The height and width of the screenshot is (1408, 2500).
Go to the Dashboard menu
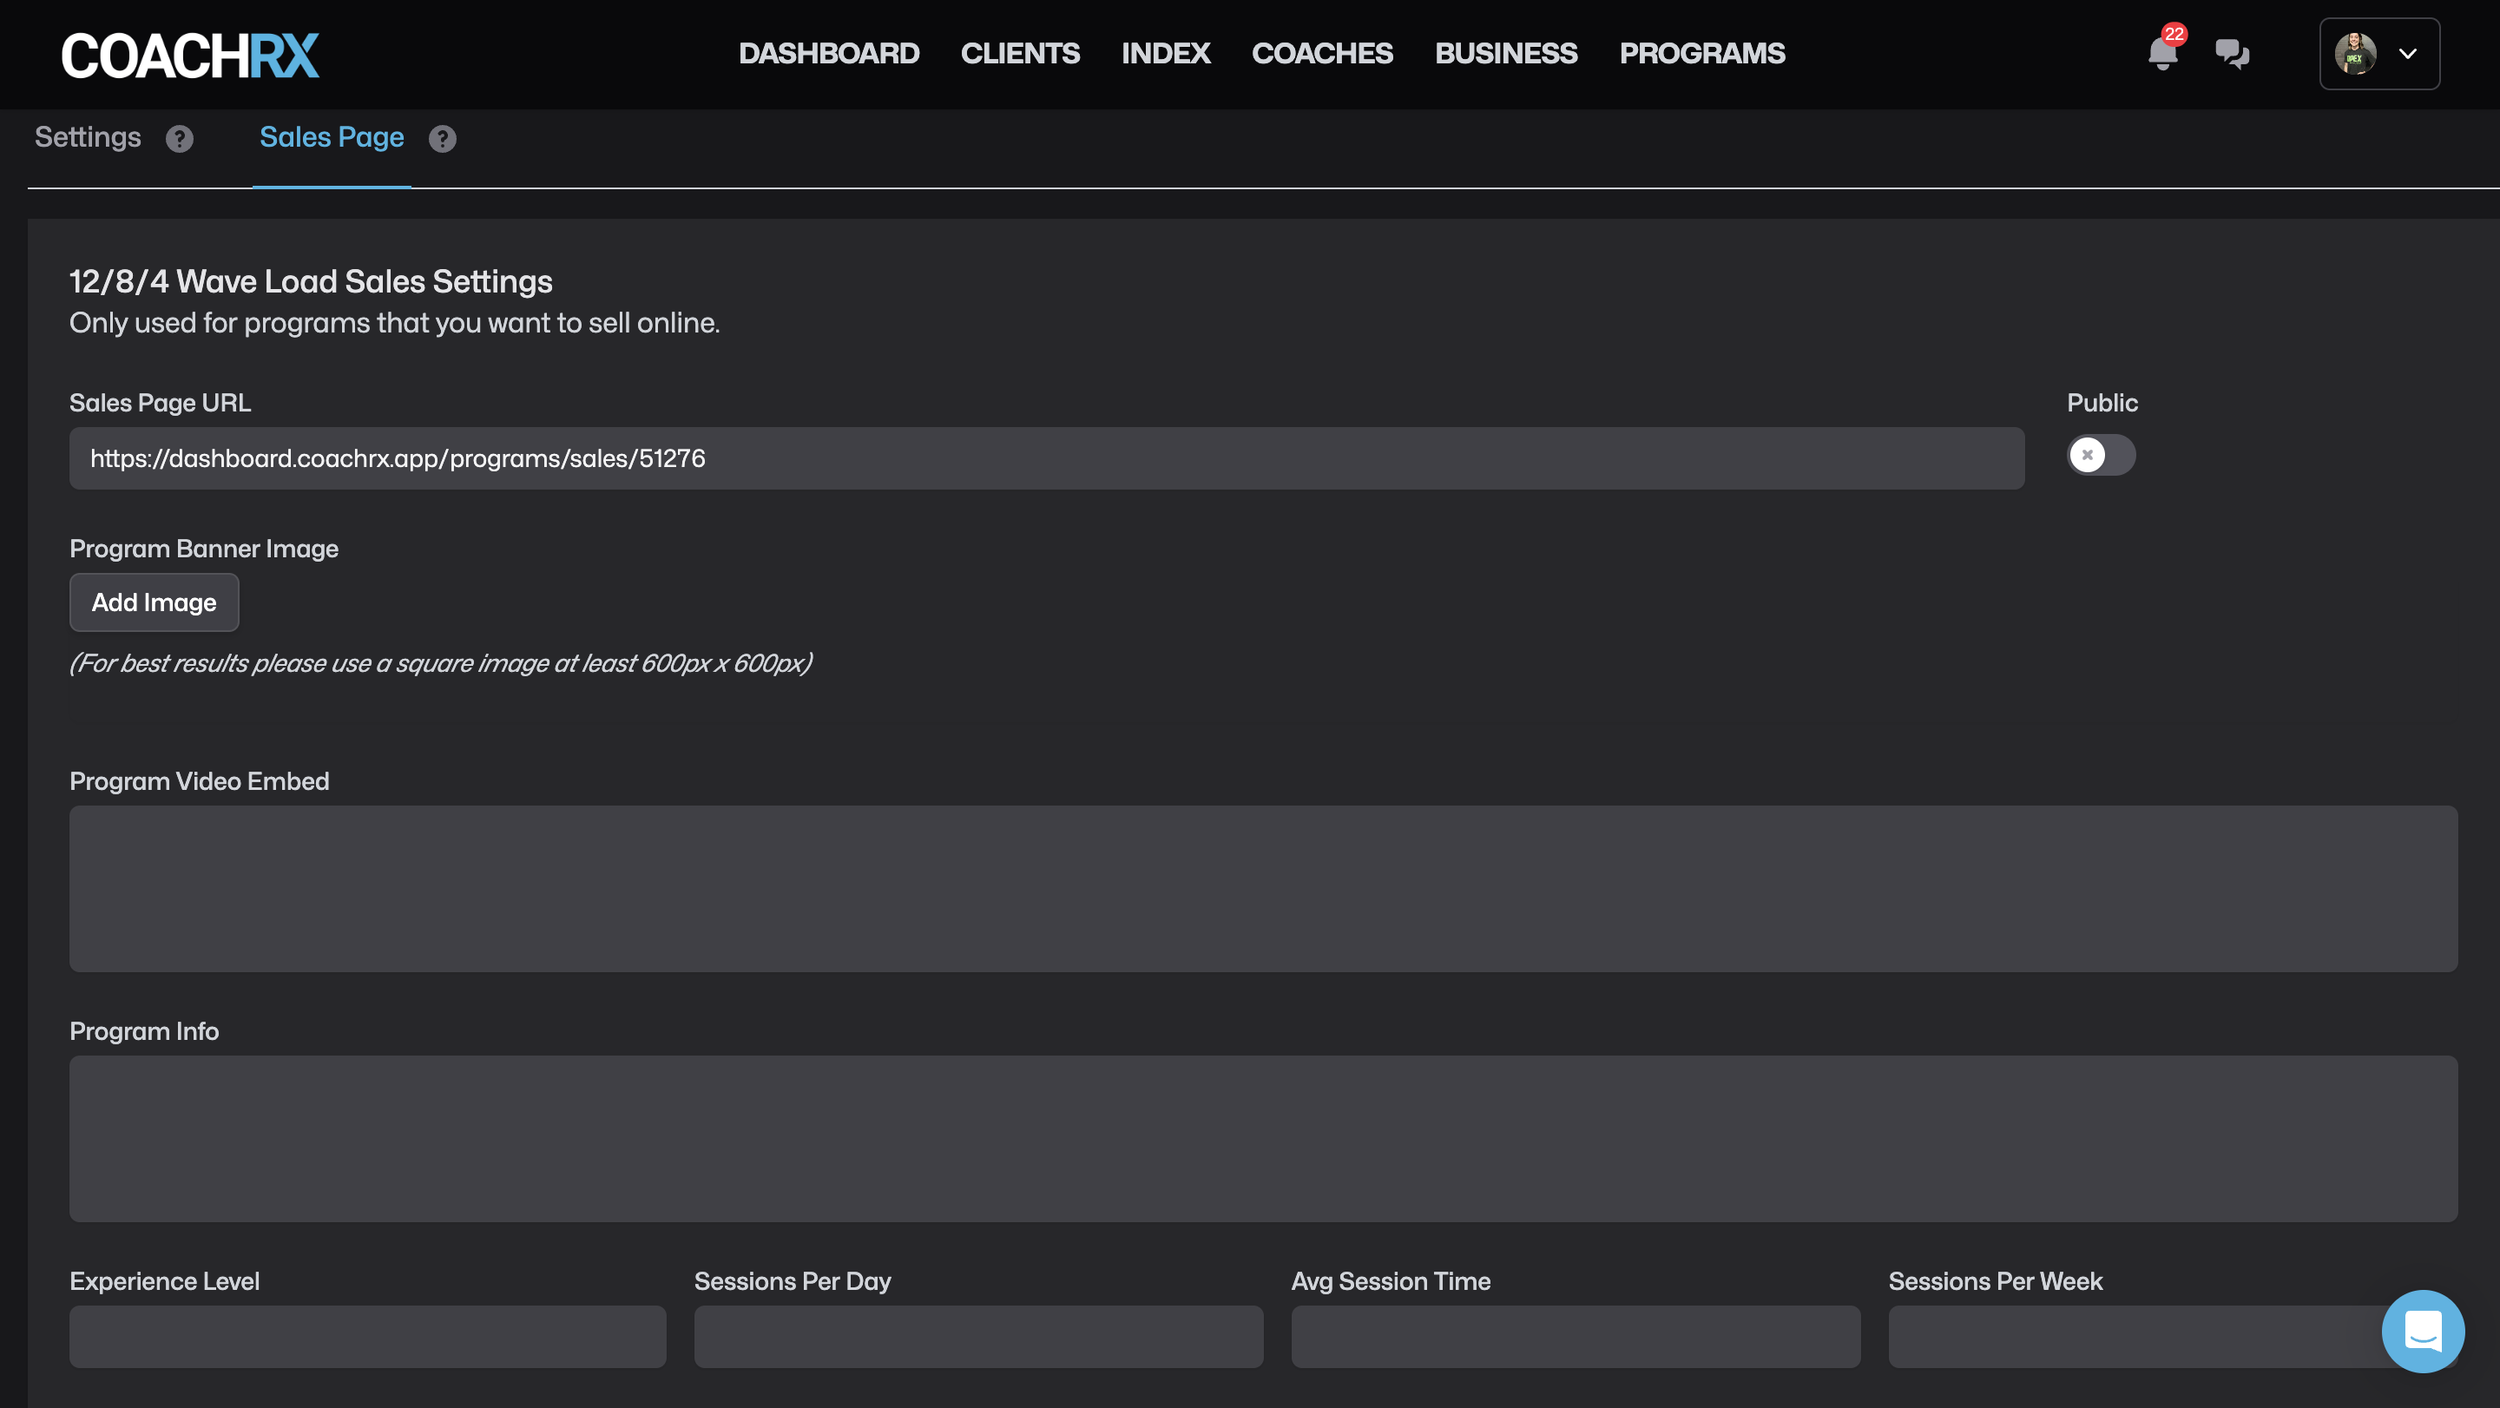pyautogui.click(x=828, y=54)
